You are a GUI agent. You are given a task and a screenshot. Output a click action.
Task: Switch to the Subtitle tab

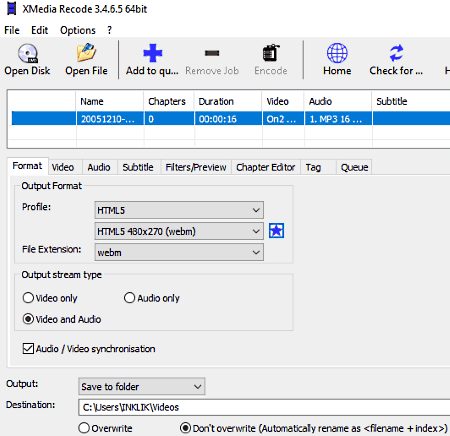click(x=138, y=167)
